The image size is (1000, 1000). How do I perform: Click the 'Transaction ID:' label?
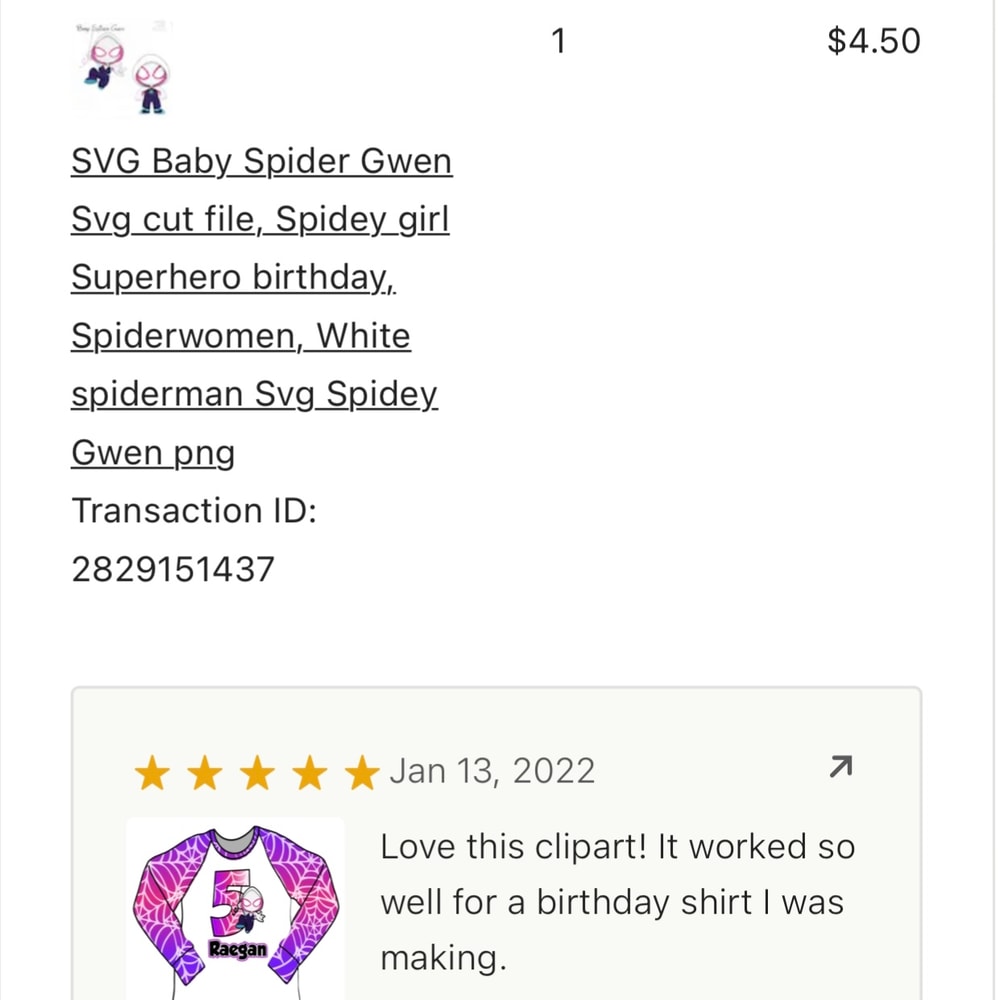point(193,511)
